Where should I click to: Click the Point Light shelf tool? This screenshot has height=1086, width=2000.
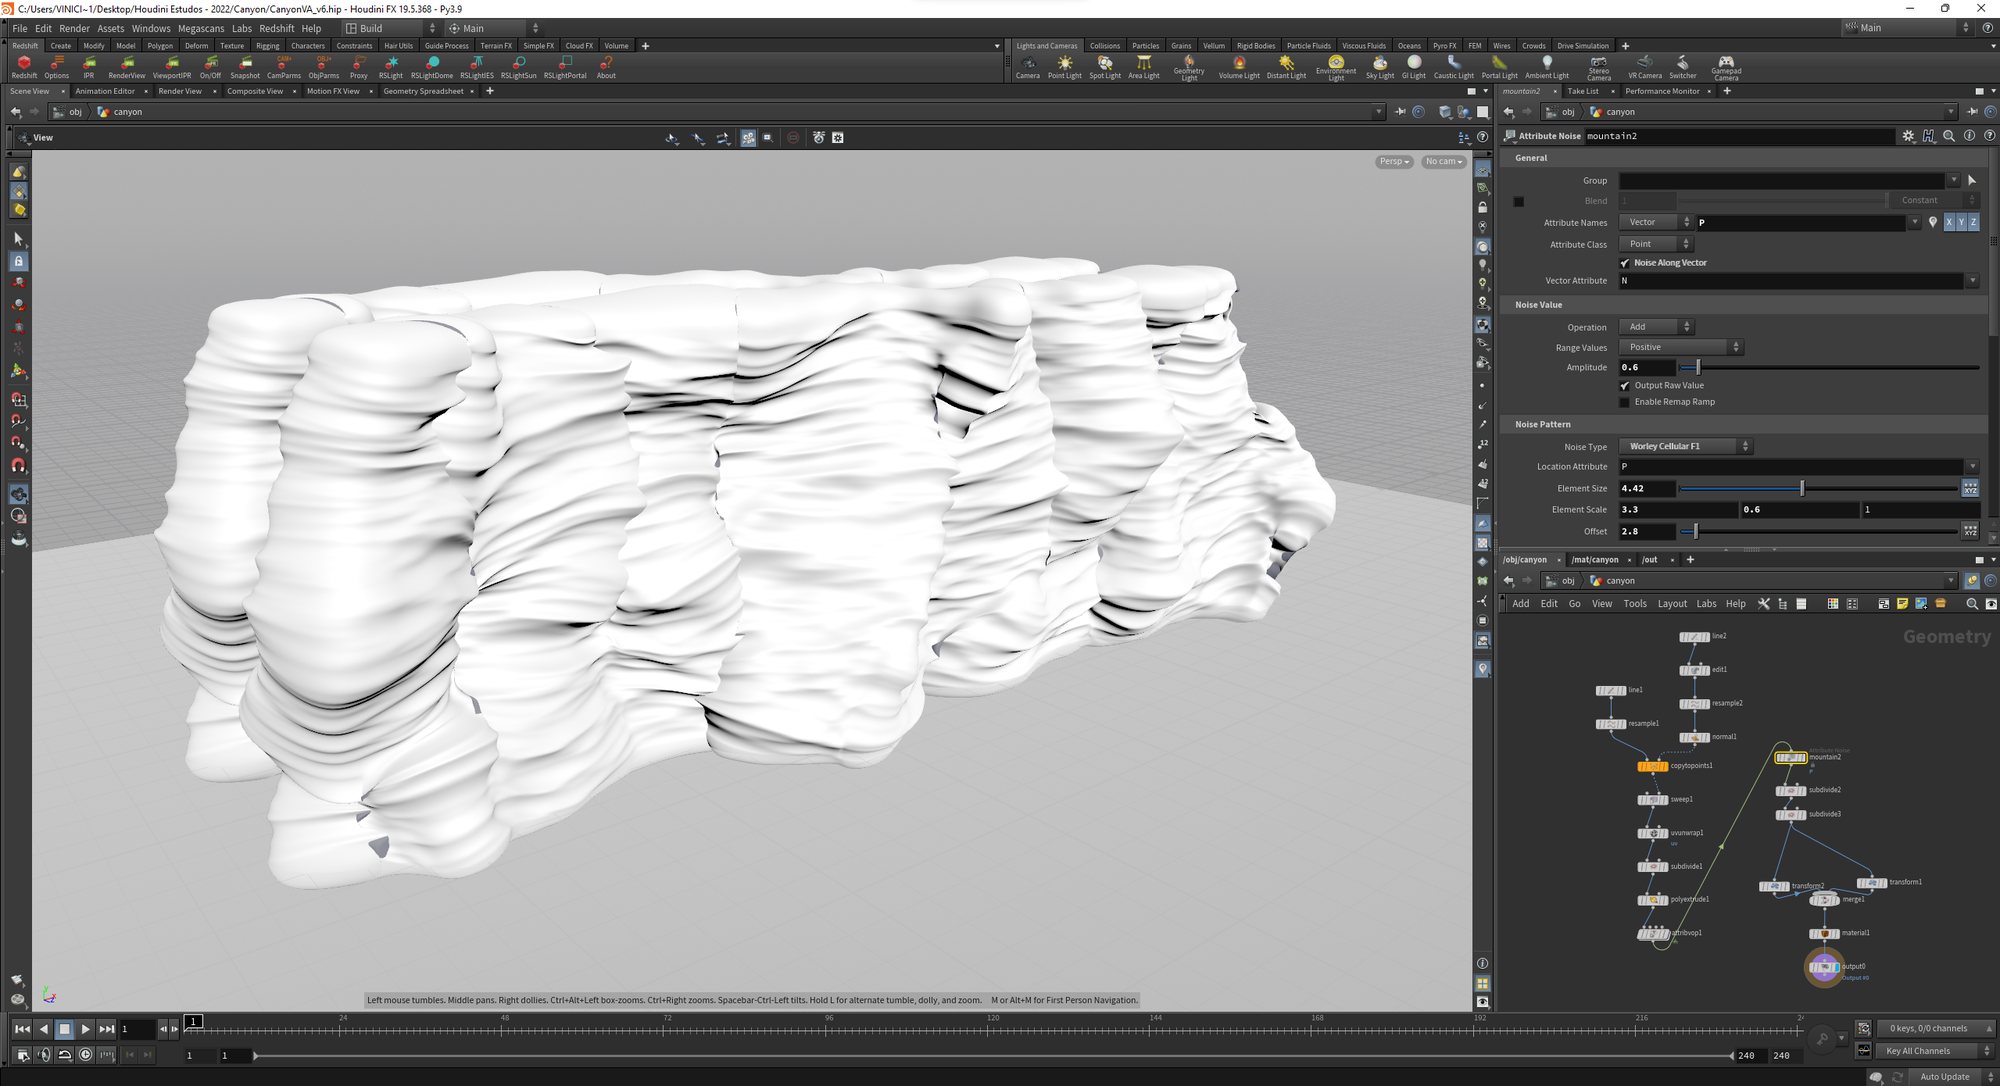point(1065,66)
